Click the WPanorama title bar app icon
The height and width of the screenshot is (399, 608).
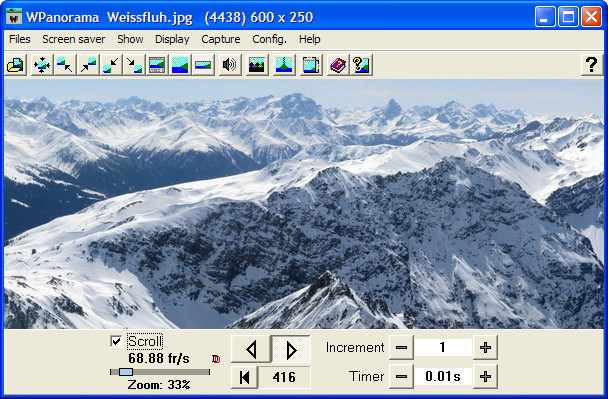[x=14, y=17]
